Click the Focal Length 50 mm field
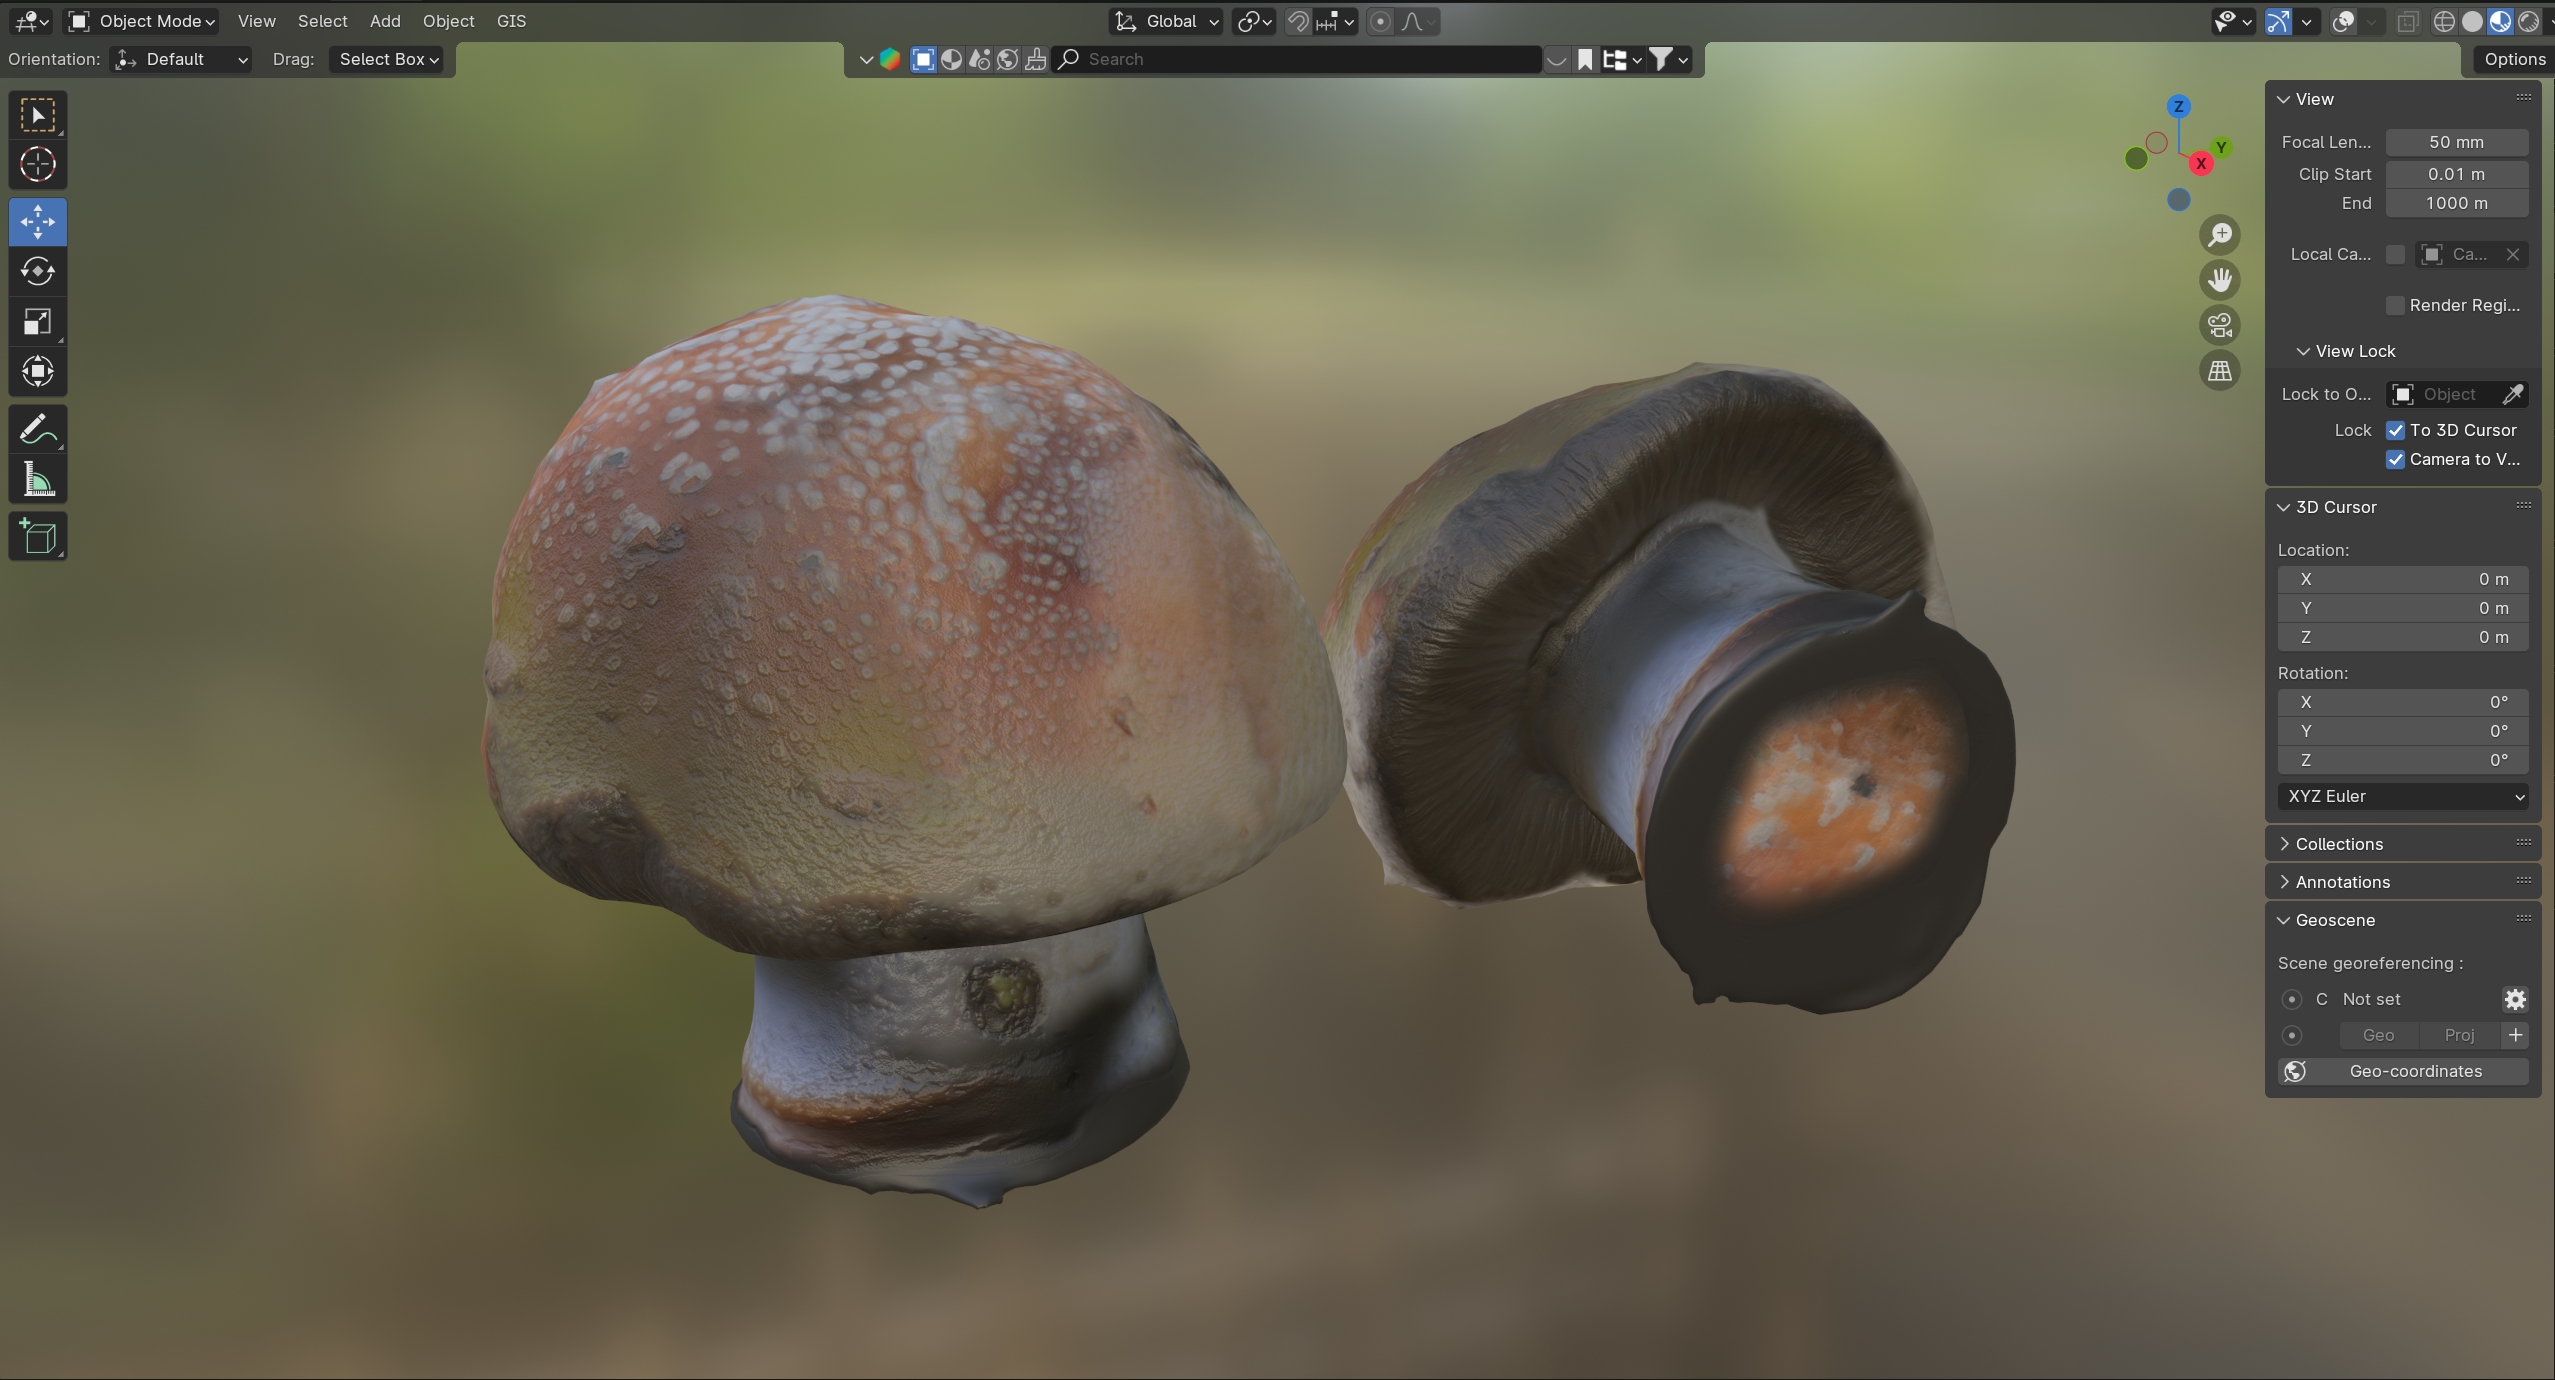 coord(2455,142)
